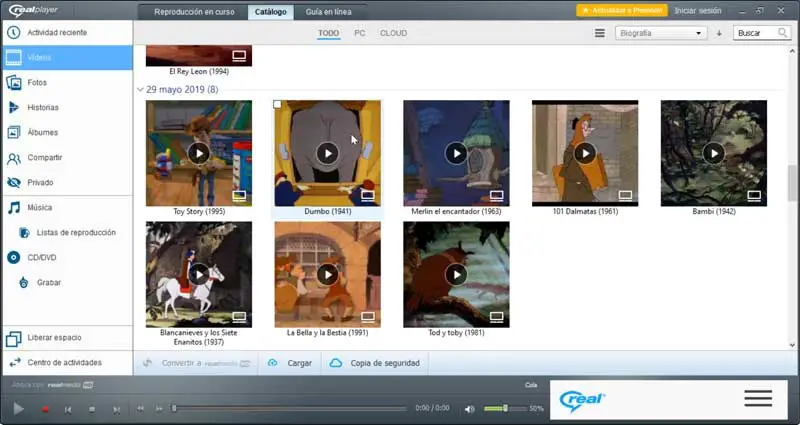Play Blancanieves y los Siete Enanitos
The image size is (800, 425).
pos(199,274)
